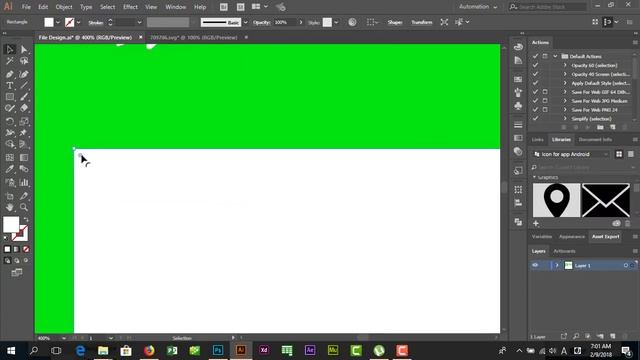Switch to the Artboards tab
Screen dimensions: 640x360
pyautogui.click(x=564, y=251)
